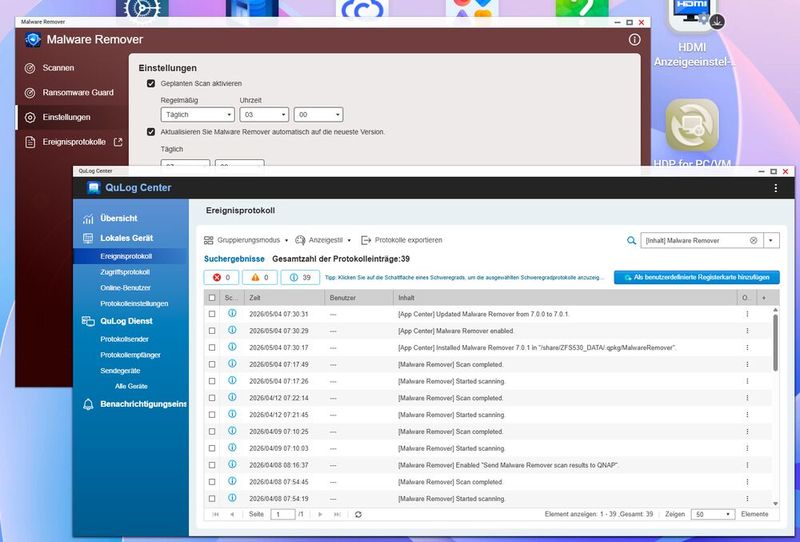Image resolution: width=800 pixels, height=542 pixels.
Task: Open Malware Remover info icon
Action: 634,39
